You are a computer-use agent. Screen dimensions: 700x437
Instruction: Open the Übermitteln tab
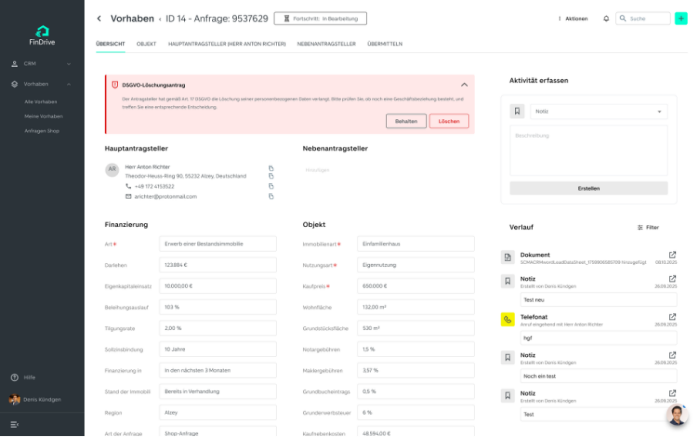[x=385, y=44]
